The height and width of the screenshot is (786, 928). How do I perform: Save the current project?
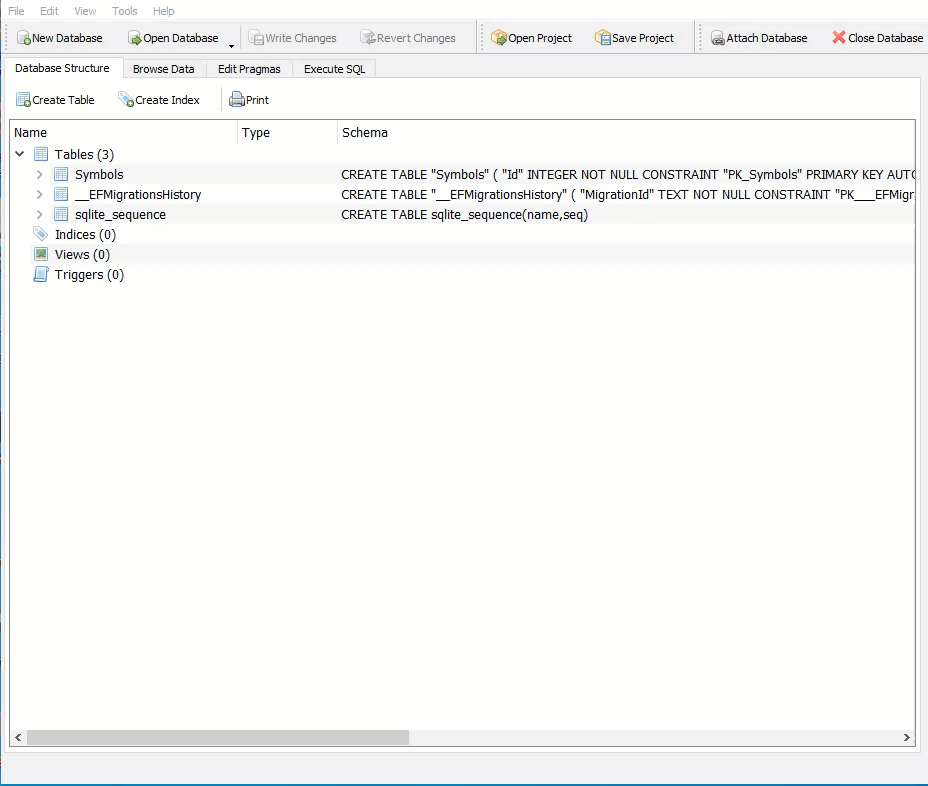pyautogui.click(x=633, y=37)
